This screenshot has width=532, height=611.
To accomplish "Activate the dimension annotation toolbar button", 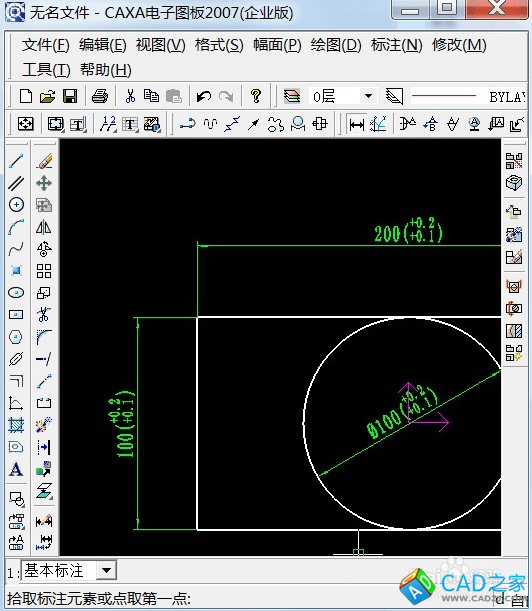I will [x=357, y=125].
